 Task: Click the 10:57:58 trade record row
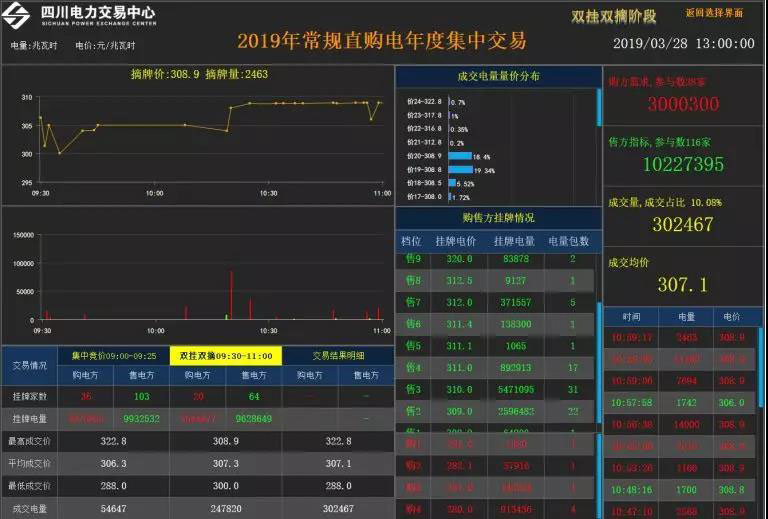tap(683, 401)
